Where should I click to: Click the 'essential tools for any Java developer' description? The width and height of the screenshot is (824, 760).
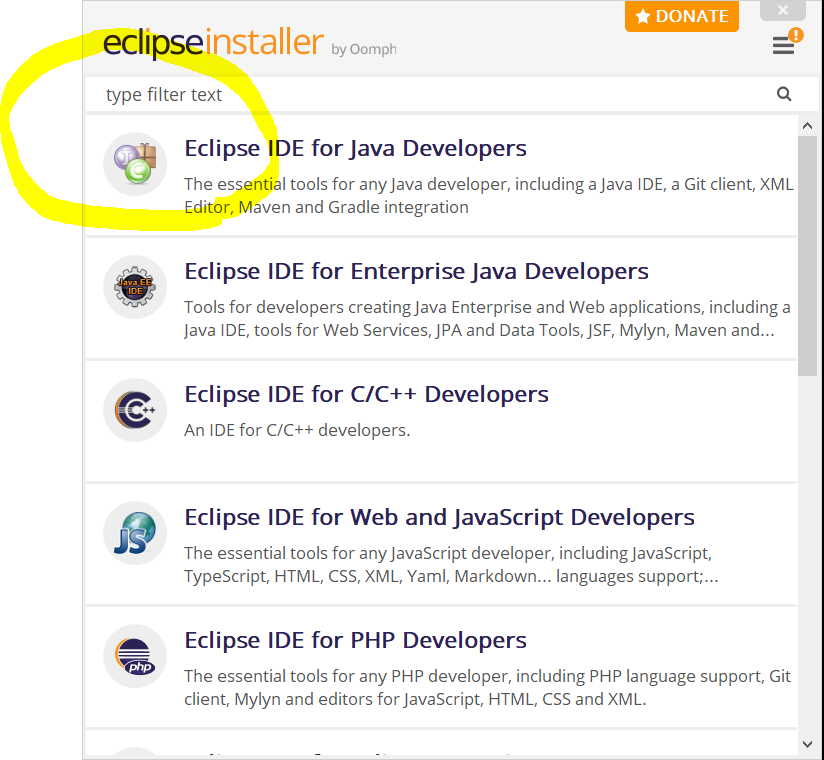pos(489,196)
